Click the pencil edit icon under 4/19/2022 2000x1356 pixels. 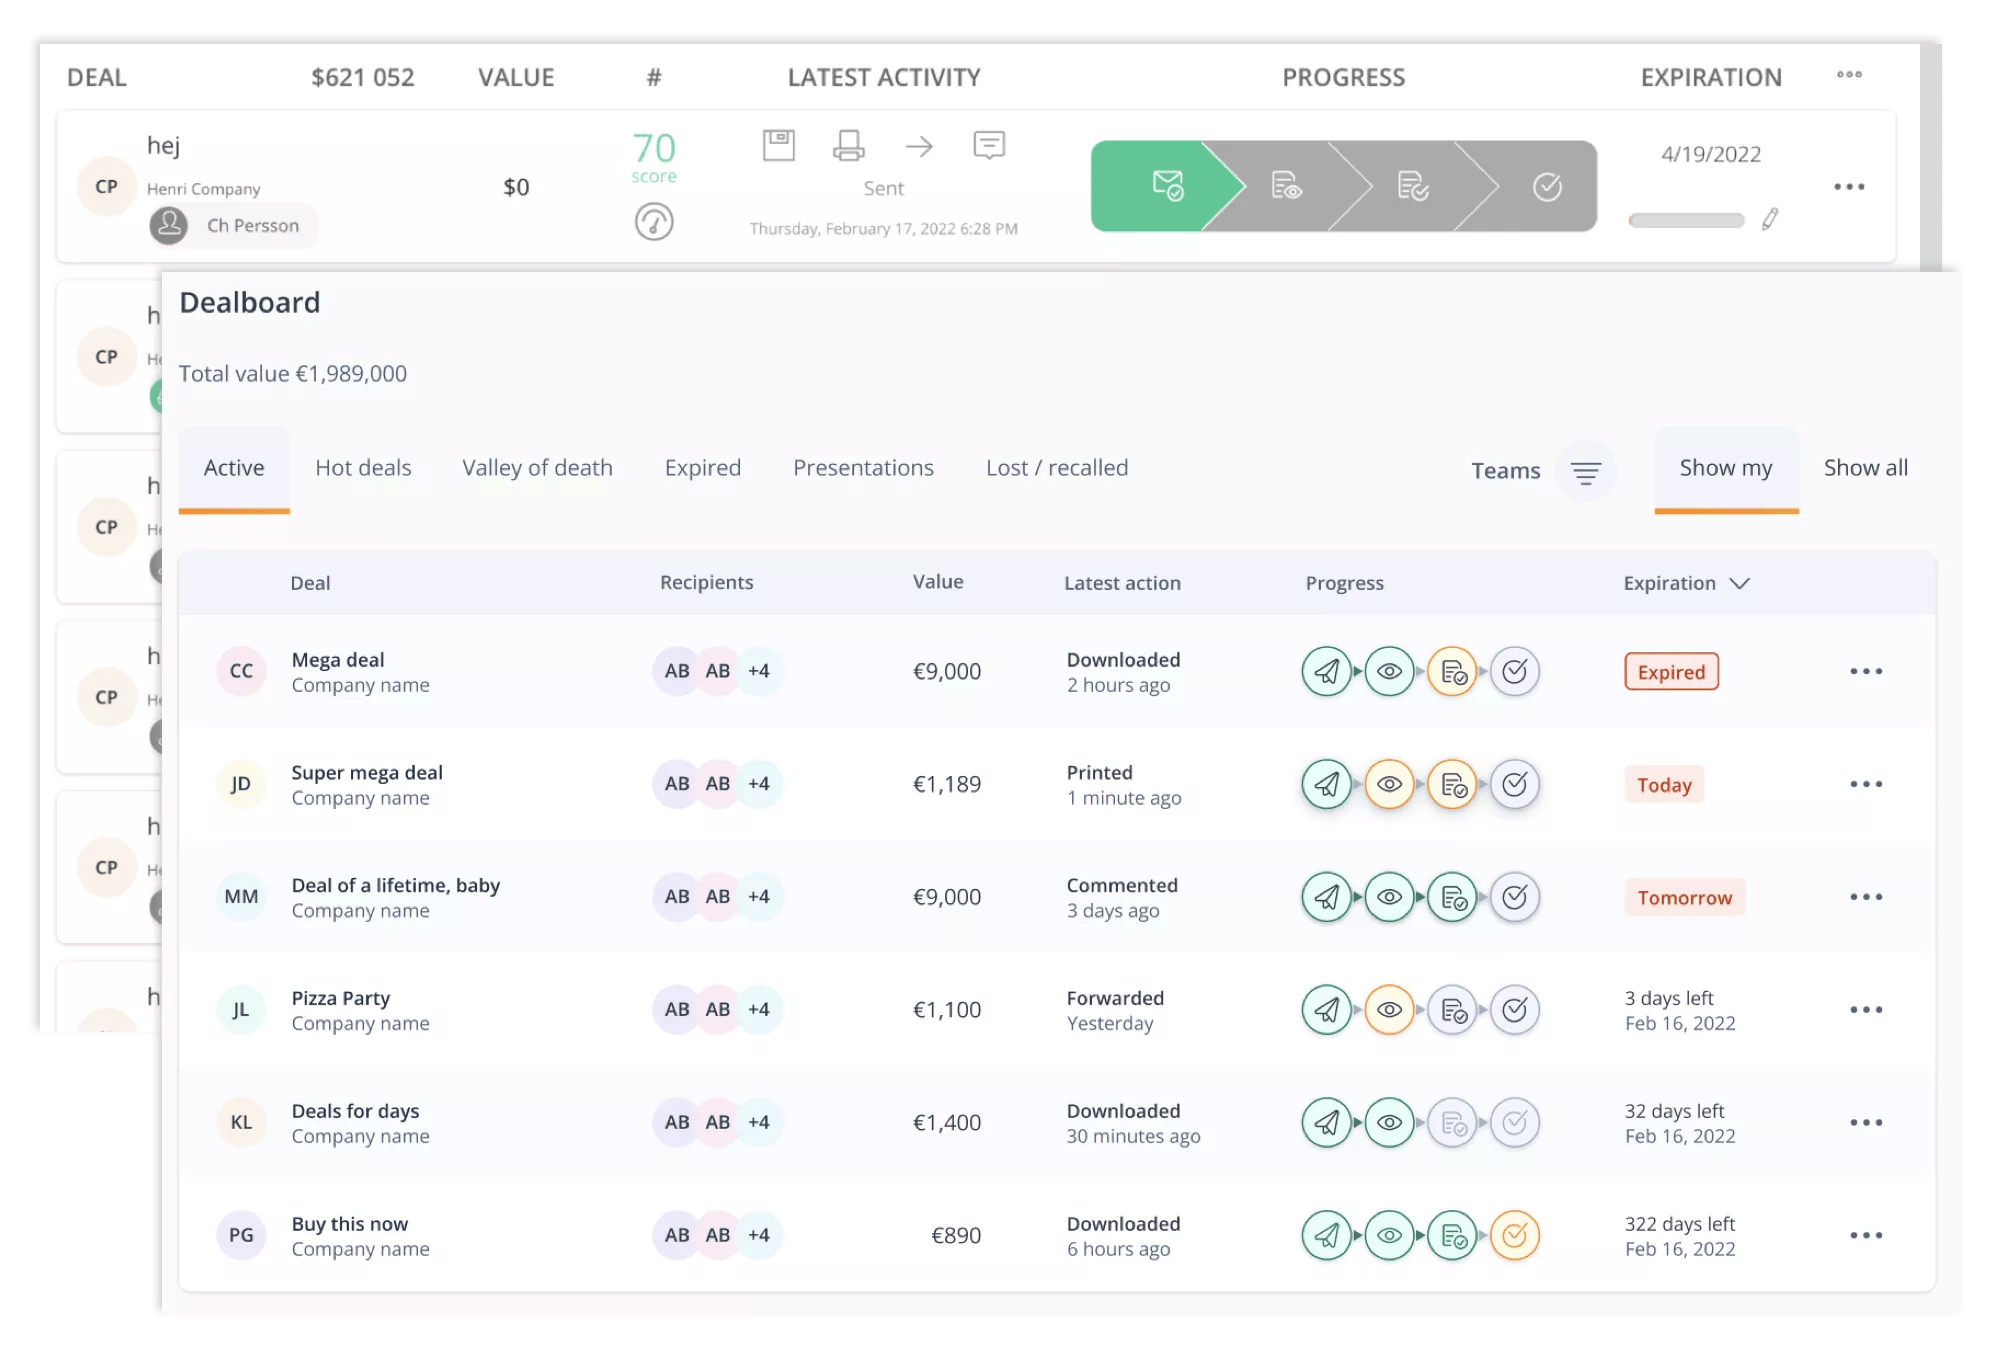coord(1770,219)
